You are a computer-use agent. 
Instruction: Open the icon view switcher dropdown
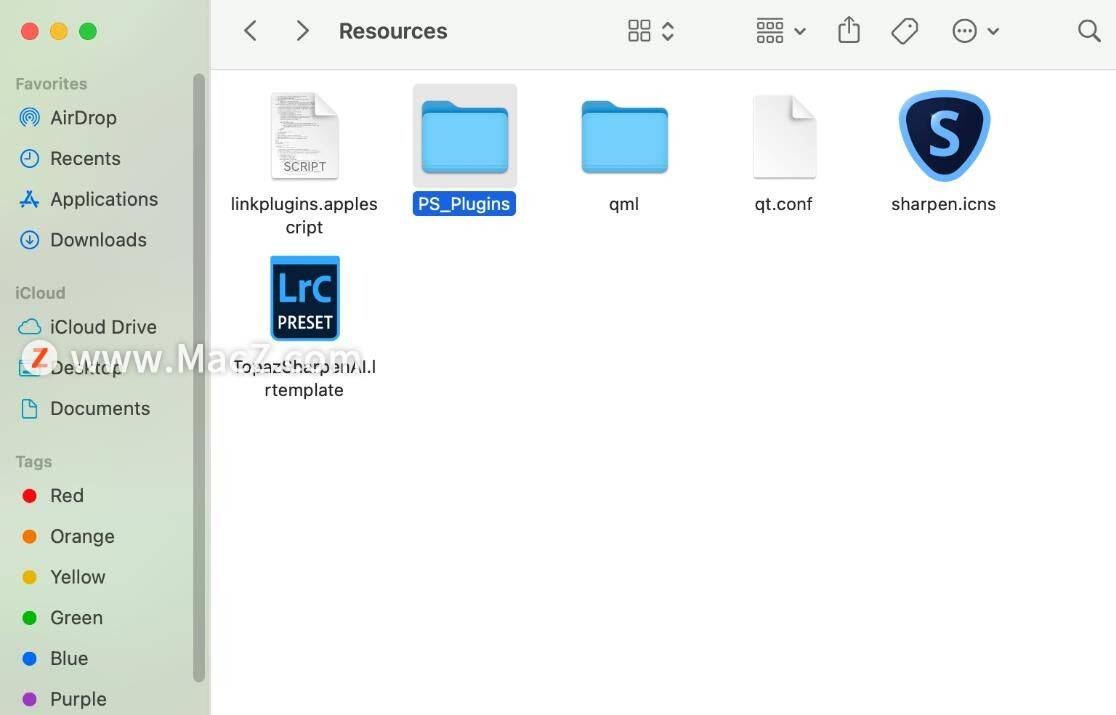(x=651, y=31)
